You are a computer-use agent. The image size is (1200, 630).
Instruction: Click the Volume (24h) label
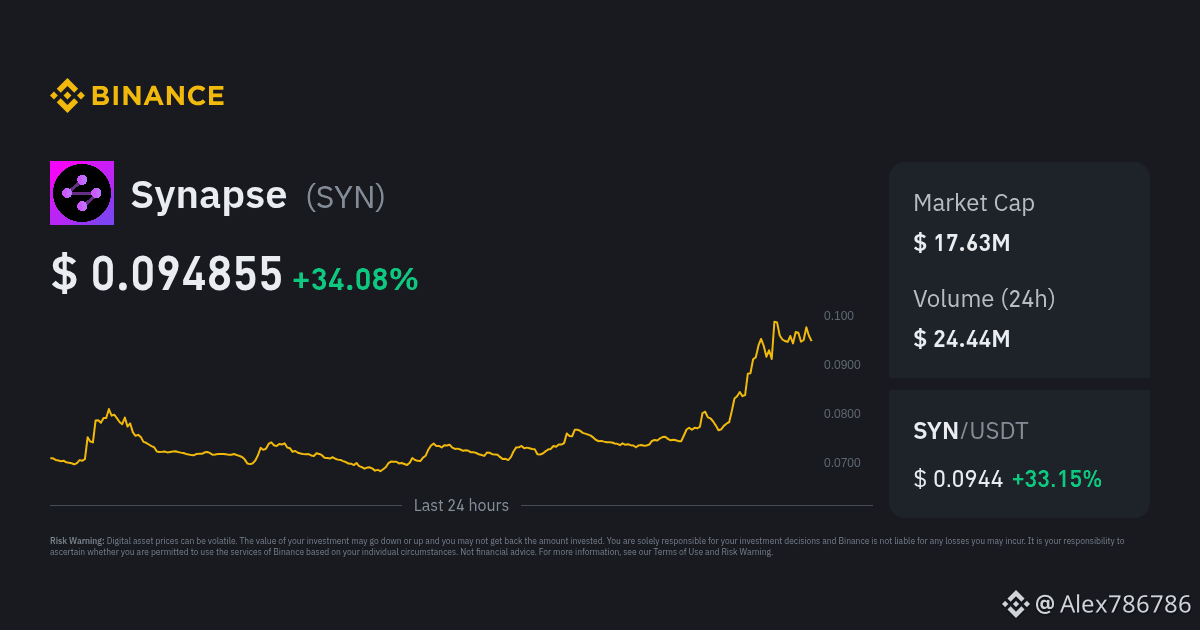[984, 298]
